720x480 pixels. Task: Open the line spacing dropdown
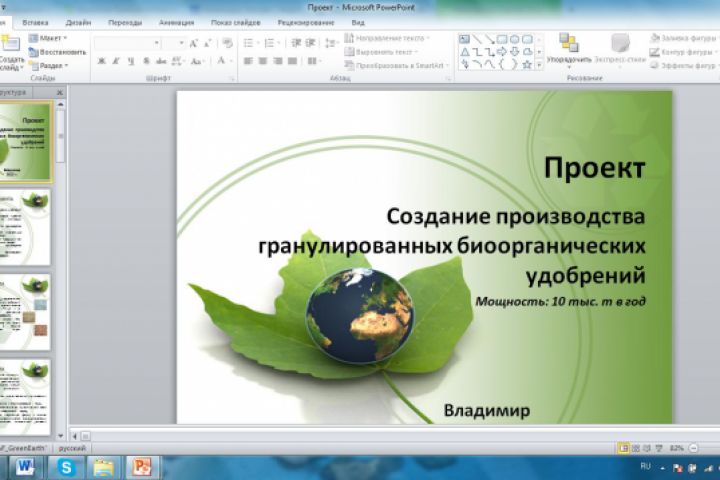(x=331, y=43)
